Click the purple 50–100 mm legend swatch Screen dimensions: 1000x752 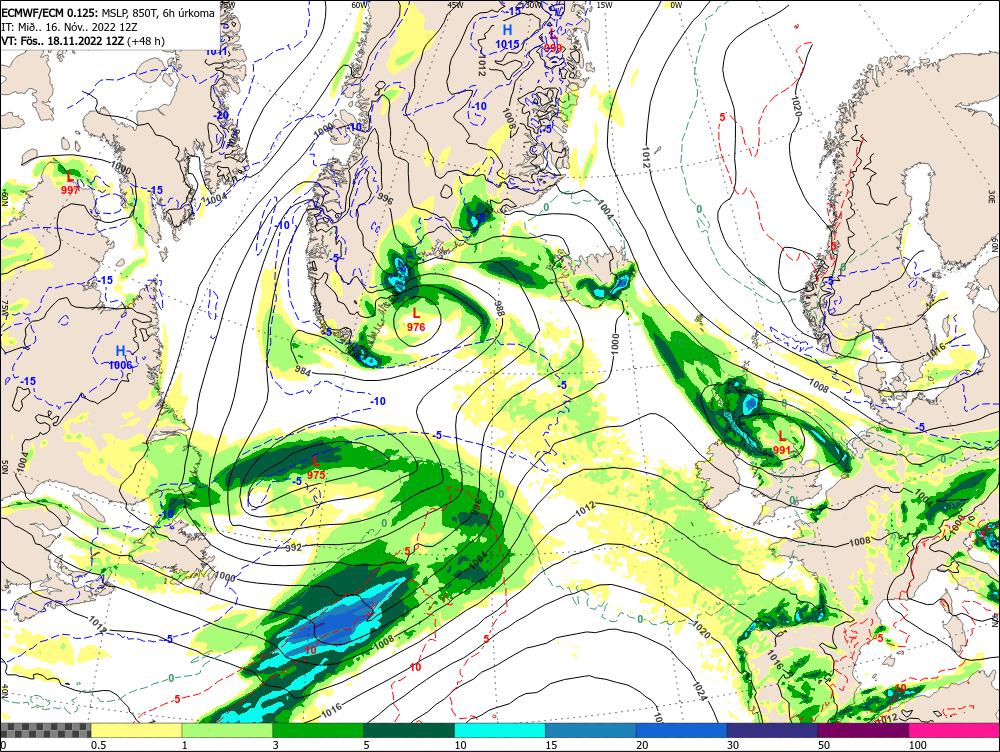[x=864, y=730]
